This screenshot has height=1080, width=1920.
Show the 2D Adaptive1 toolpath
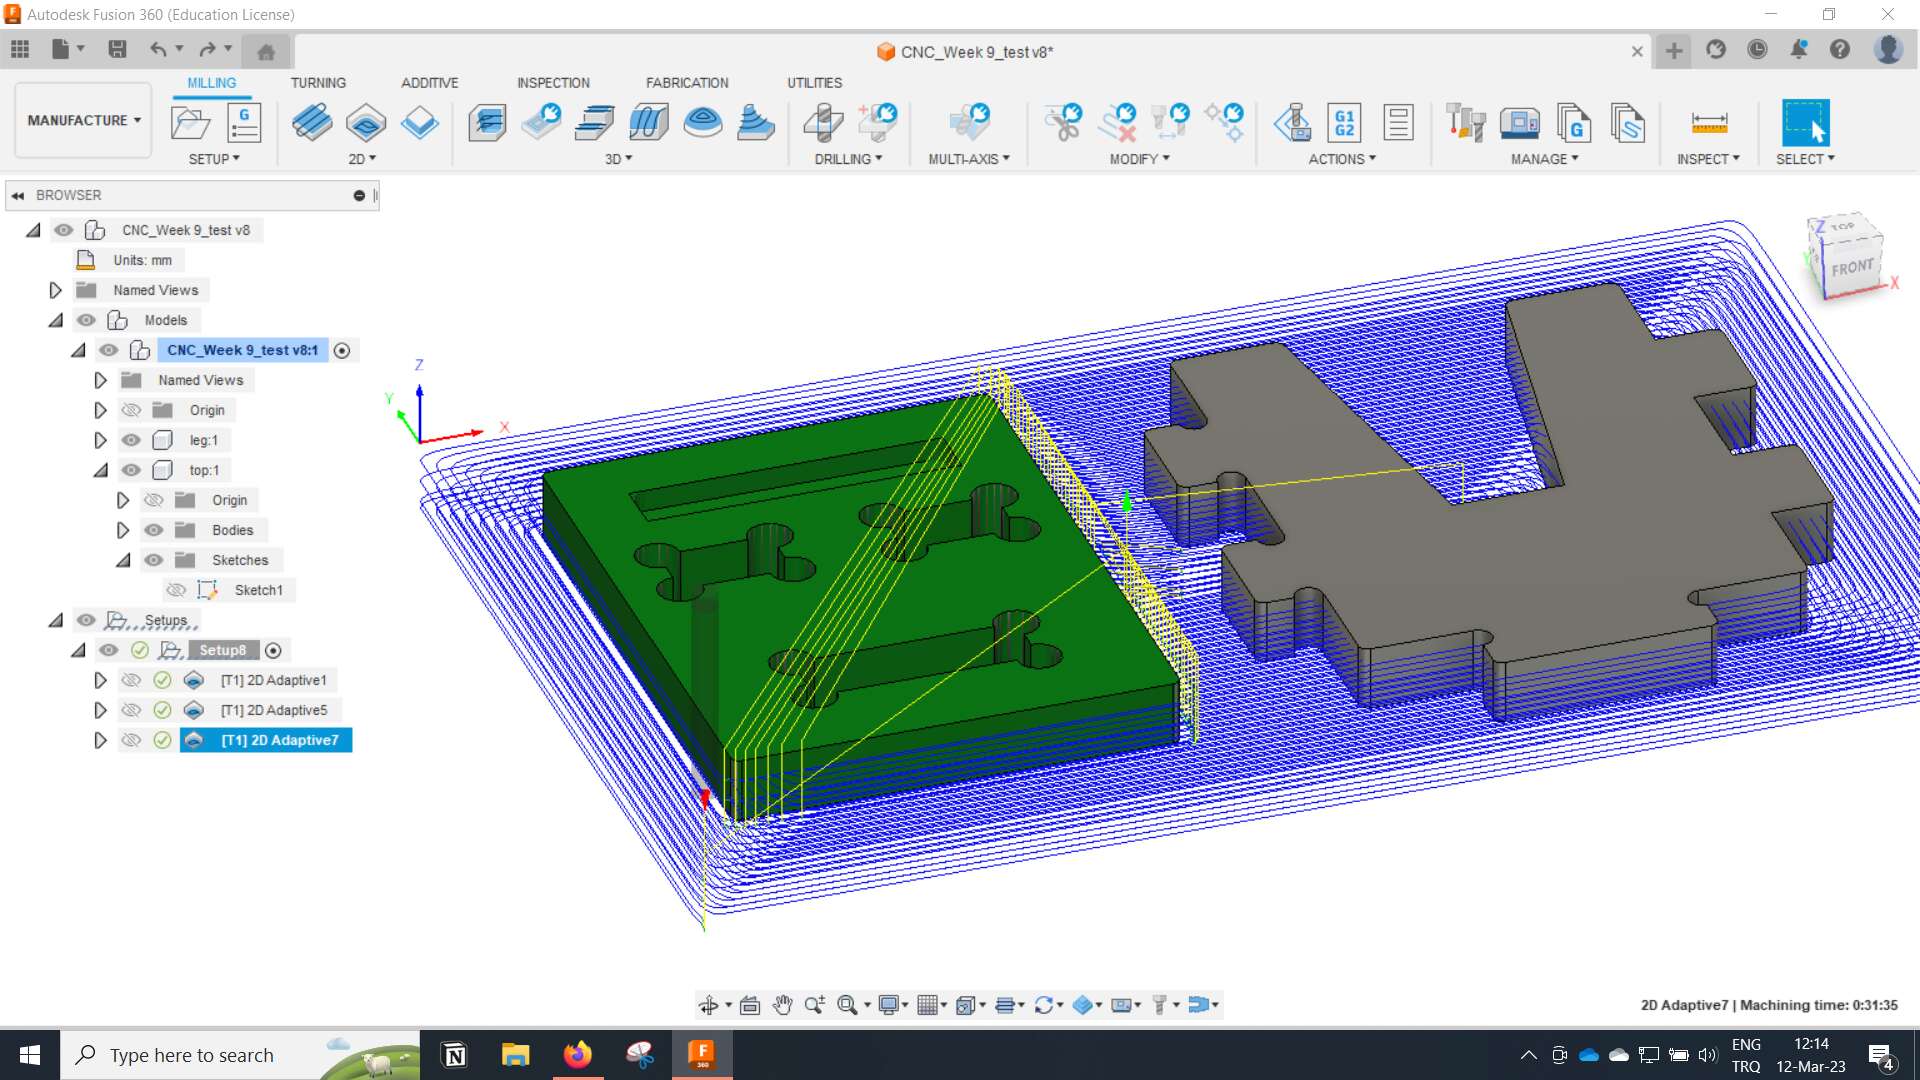[x=131, y=680]
